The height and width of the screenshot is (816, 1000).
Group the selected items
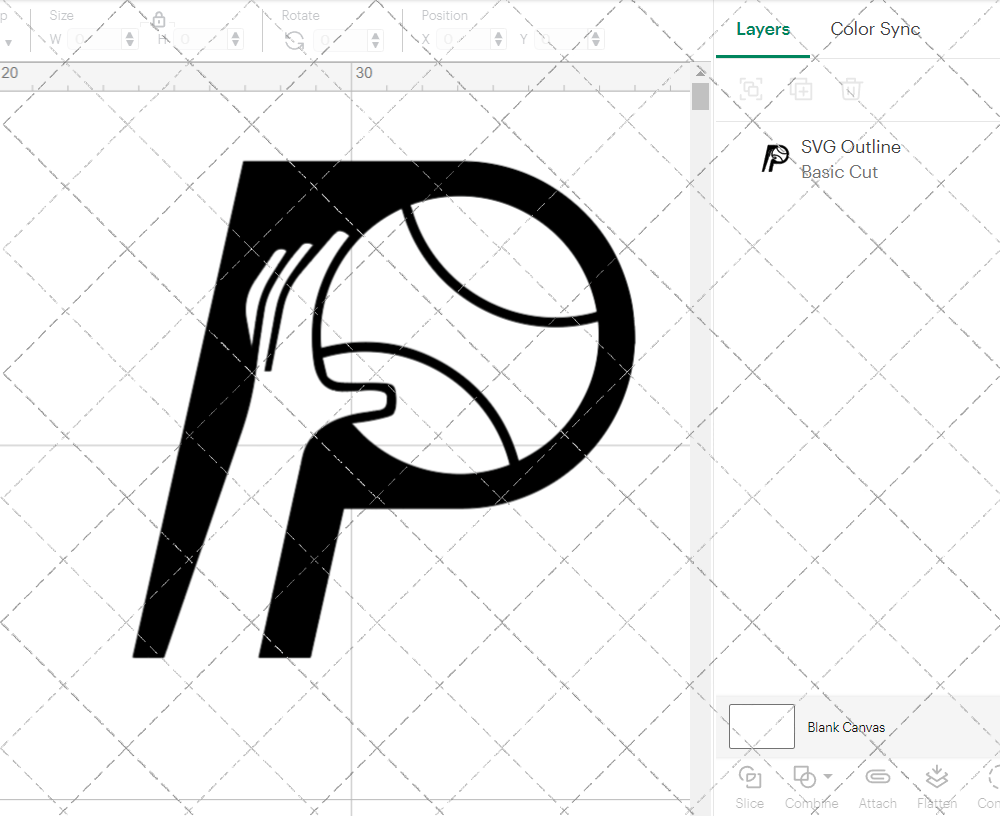point(751,89)
